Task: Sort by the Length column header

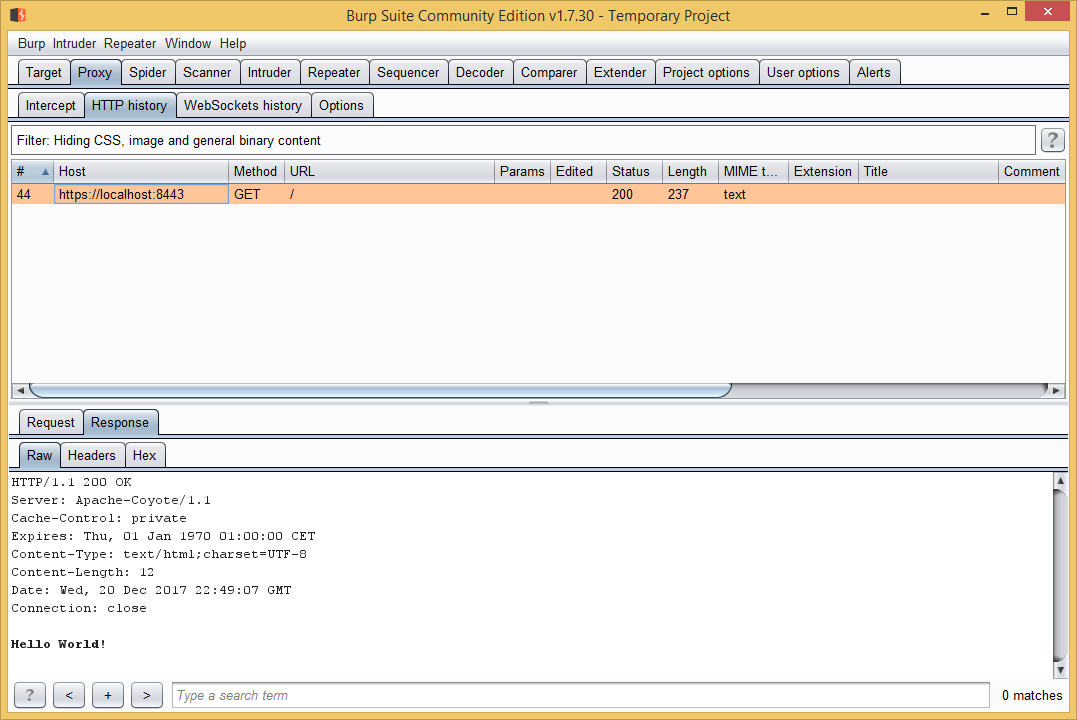Action: (x=690, y=172)
